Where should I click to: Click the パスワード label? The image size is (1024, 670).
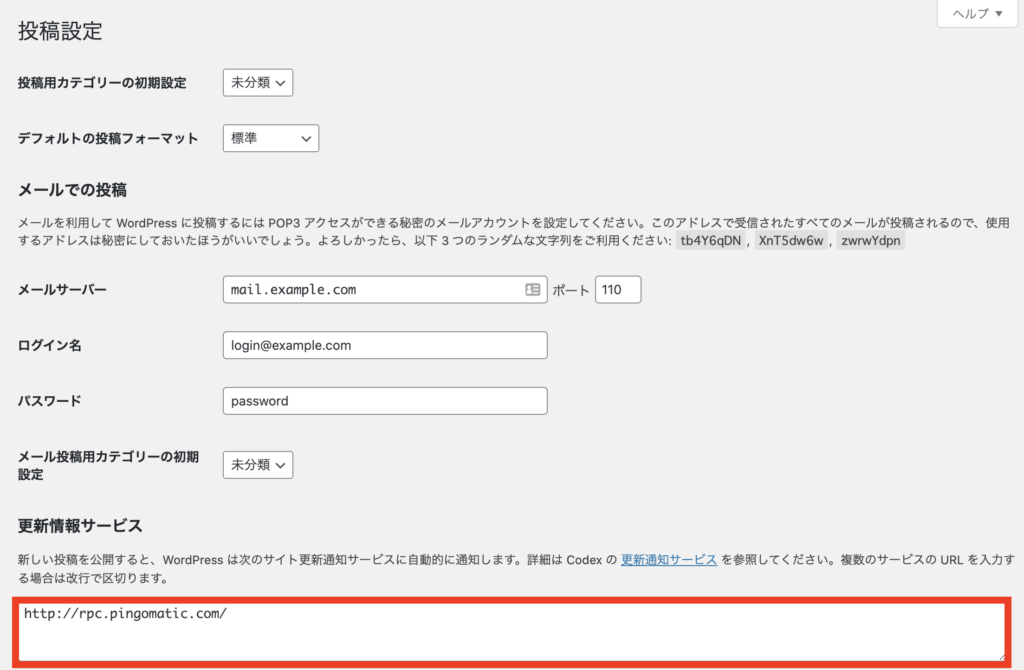pos(50,401)
